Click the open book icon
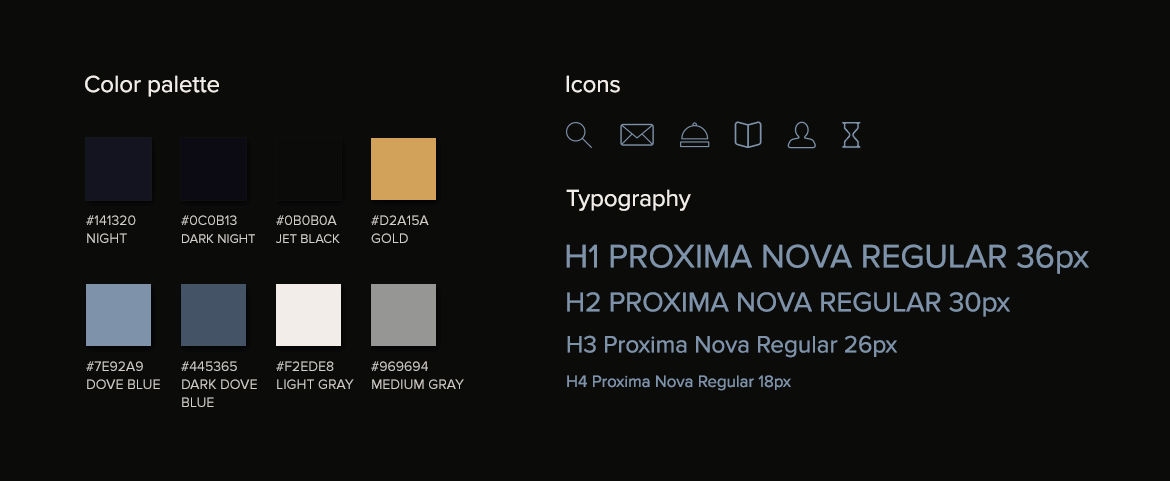 coord(748,135)
